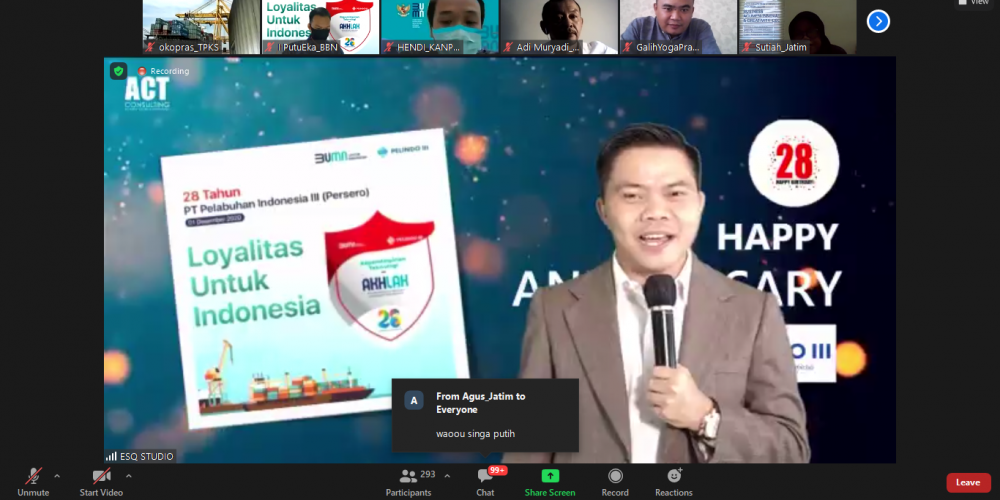Open the Reactions menu
The width and height of the screenshot is (1000, 500).
point(673,478)
